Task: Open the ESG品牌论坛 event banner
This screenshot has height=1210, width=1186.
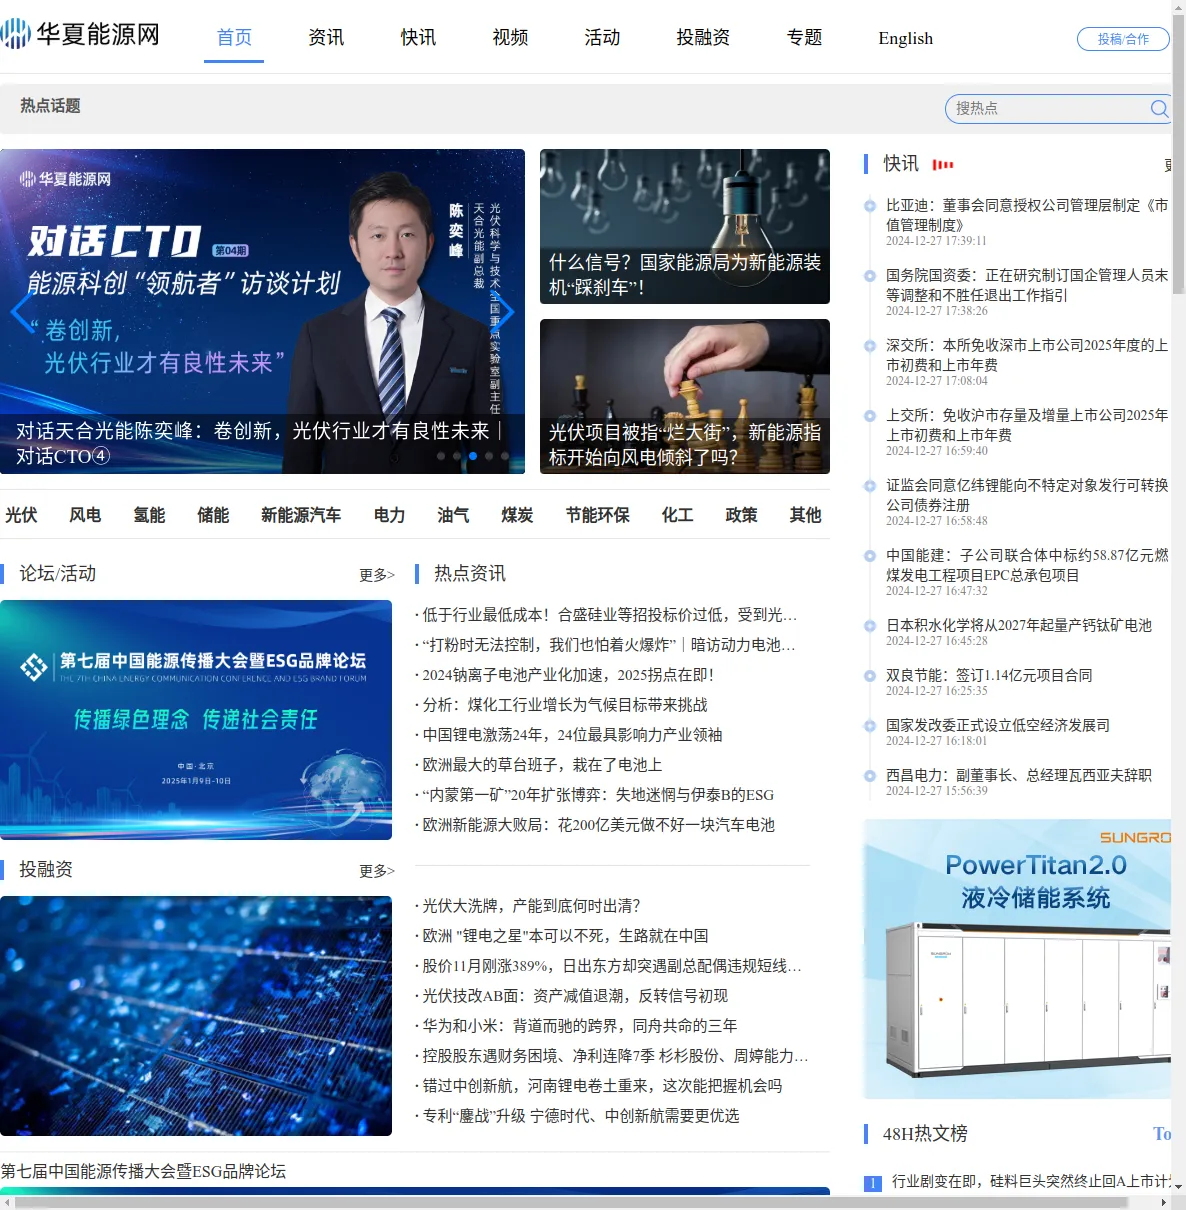Action: 196,720
